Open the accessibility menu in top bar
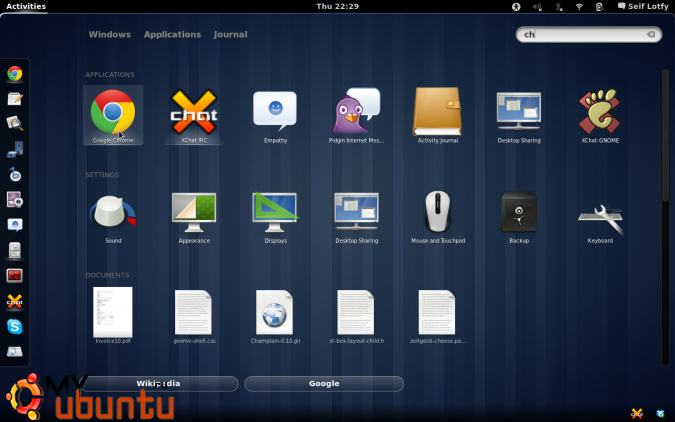 coord(516,6)
